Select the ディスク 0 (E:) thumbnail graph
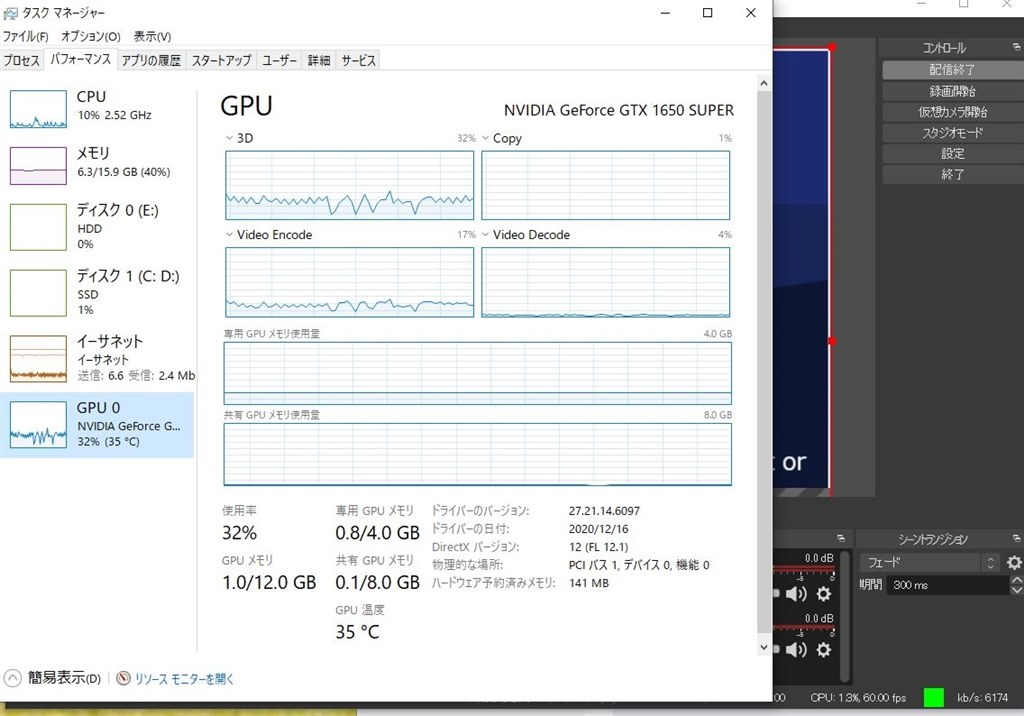 [39, 227]
